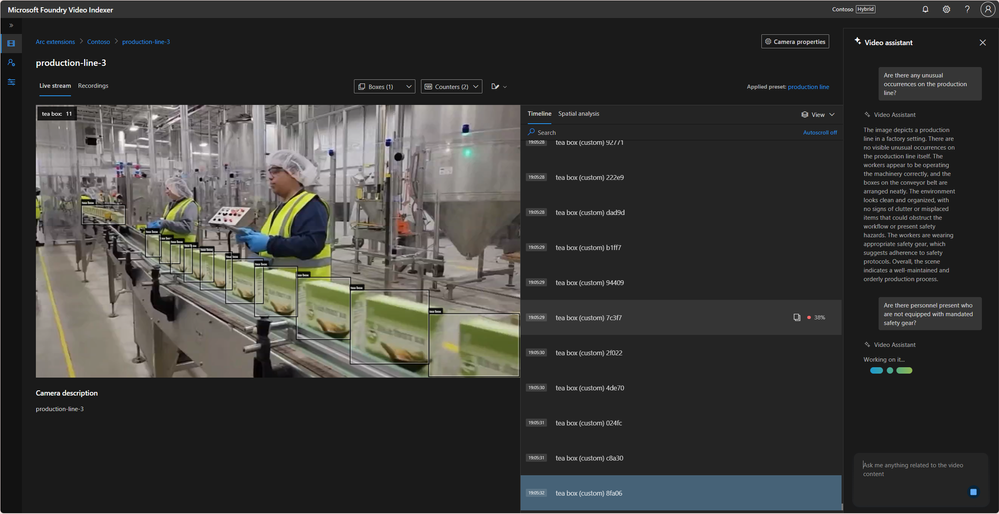Close the Video assistant panel
Screen dimensions: 999x514
[x=982, y=43]
